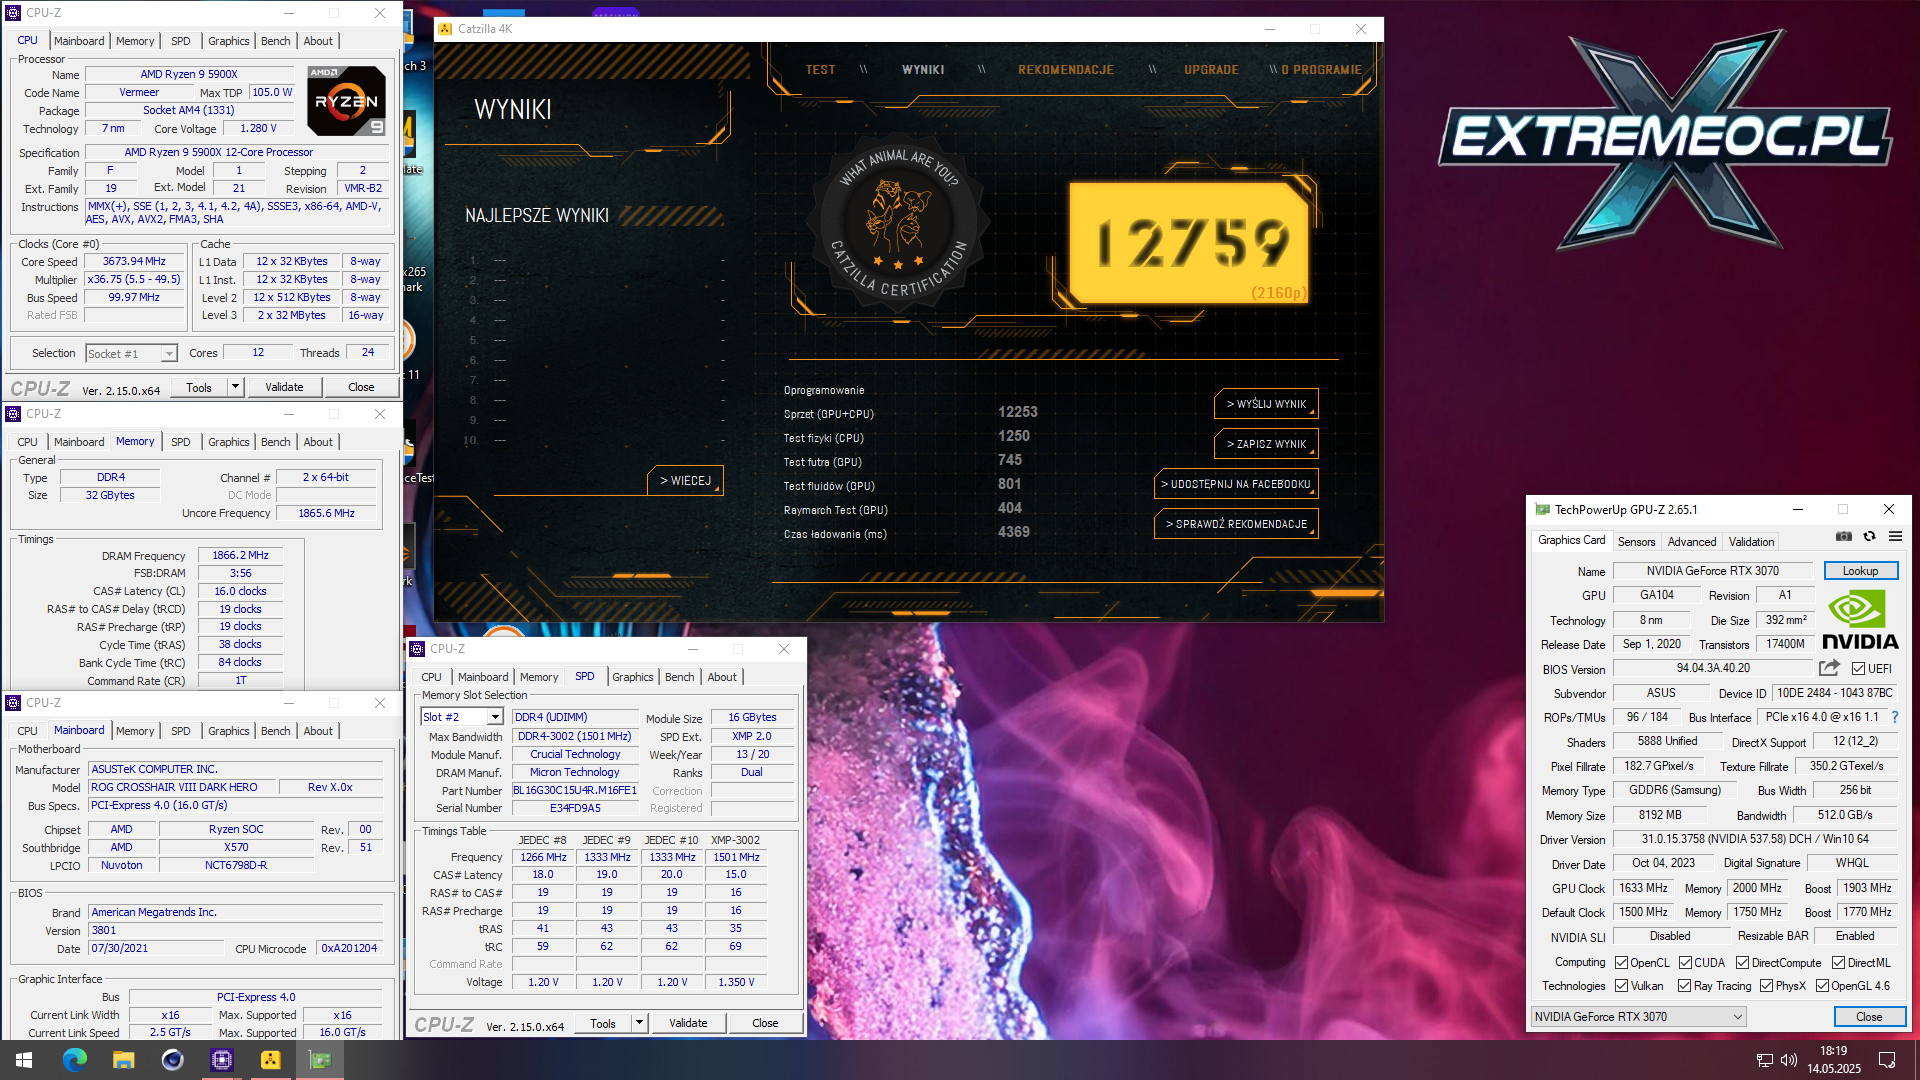The width and height of the screenshot is (1920, 1080).
Task: Toggle the UEFI checkbox in GPU-Z
Action: (x=1858, y=668)
